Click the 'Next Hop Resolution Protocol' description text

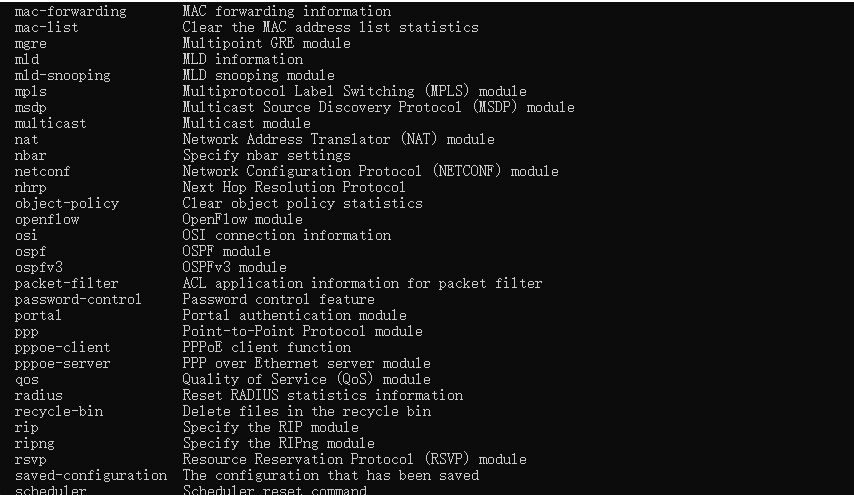[294, 188]
